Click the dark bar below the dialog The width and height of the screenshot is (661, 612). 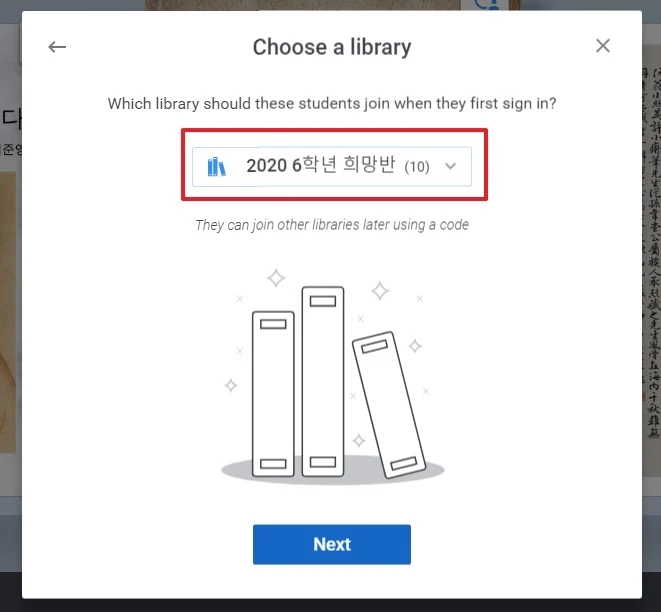(330, 606)
